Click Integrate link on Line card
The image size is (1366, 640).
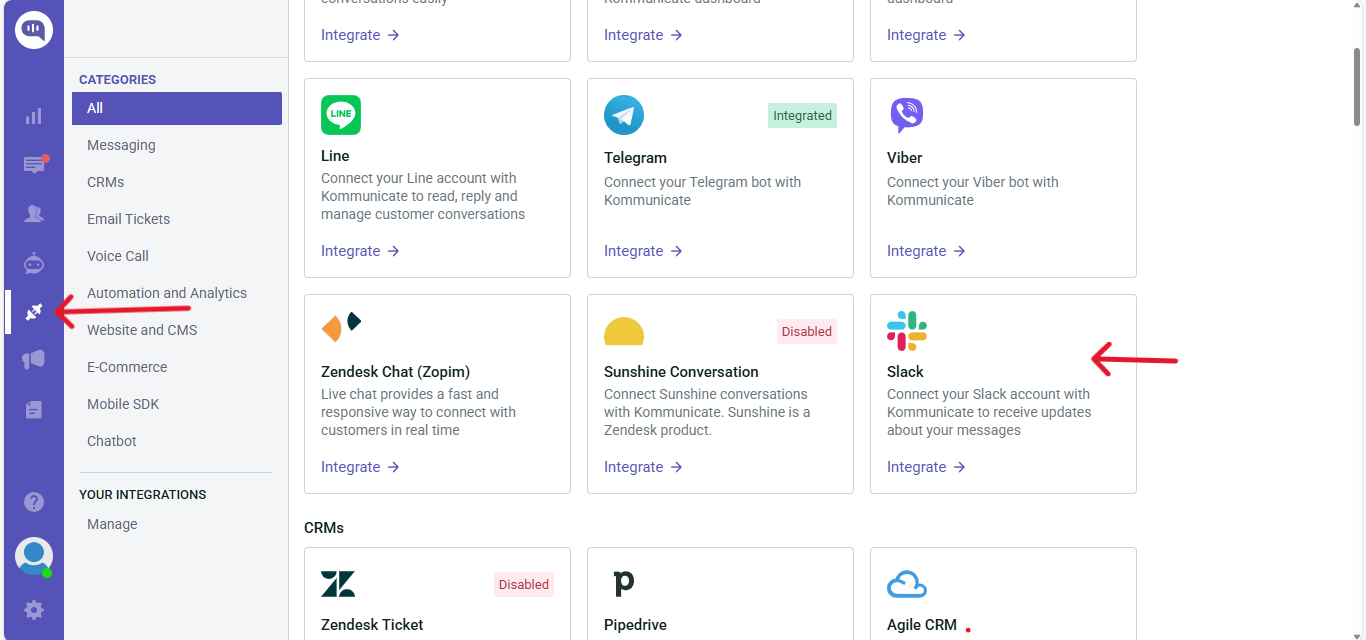point(360,251)
